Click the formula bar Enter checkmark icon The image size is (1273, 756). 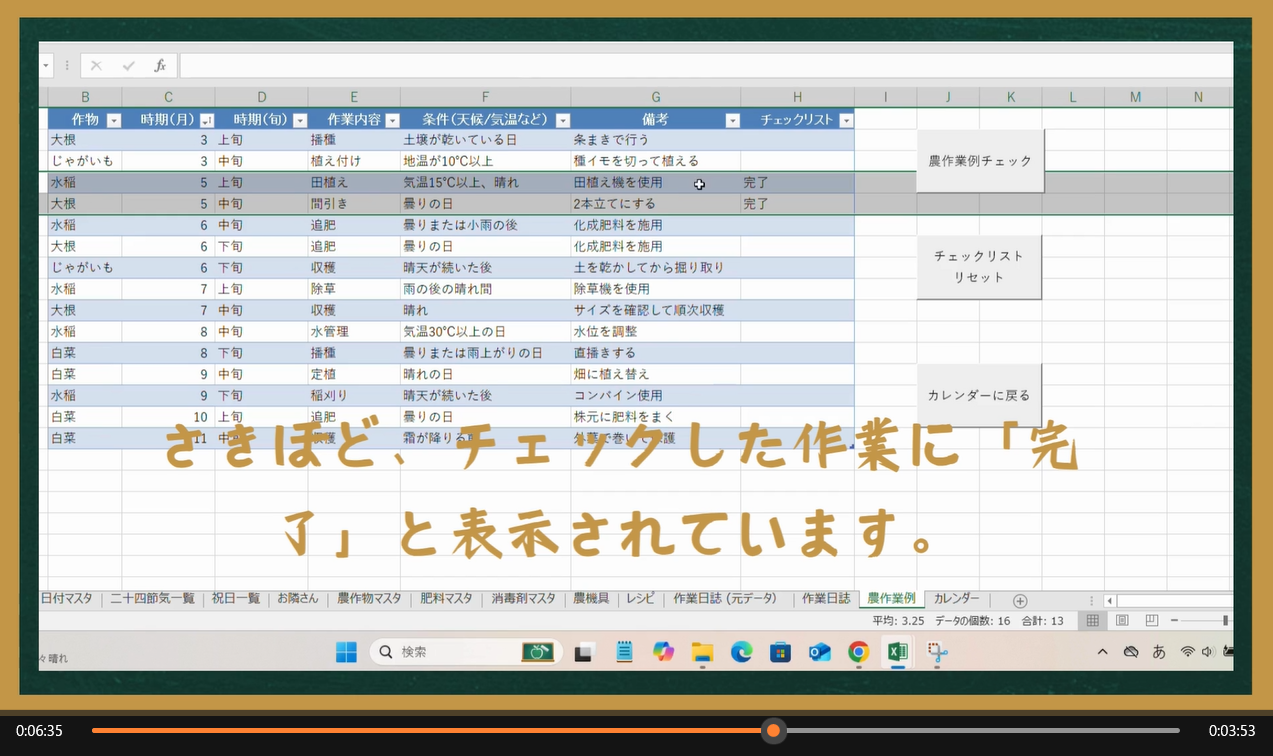coord(128,66)
